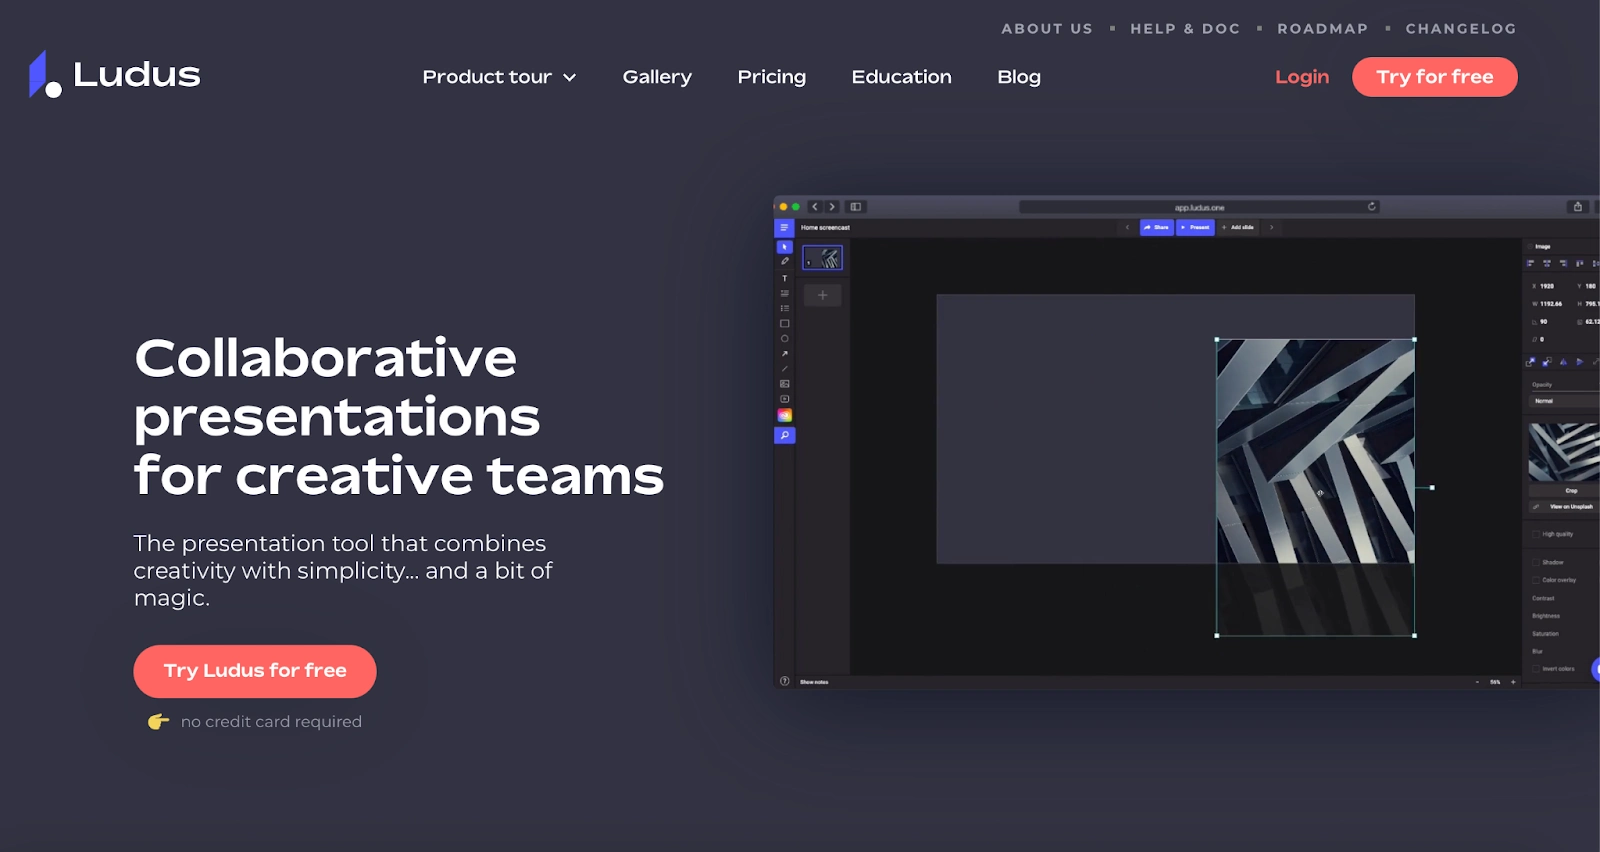Image resolution: width=1600 pixels, height=852 pixels.
Task: Pick the circle shape tool
Action: pos(784,338)
